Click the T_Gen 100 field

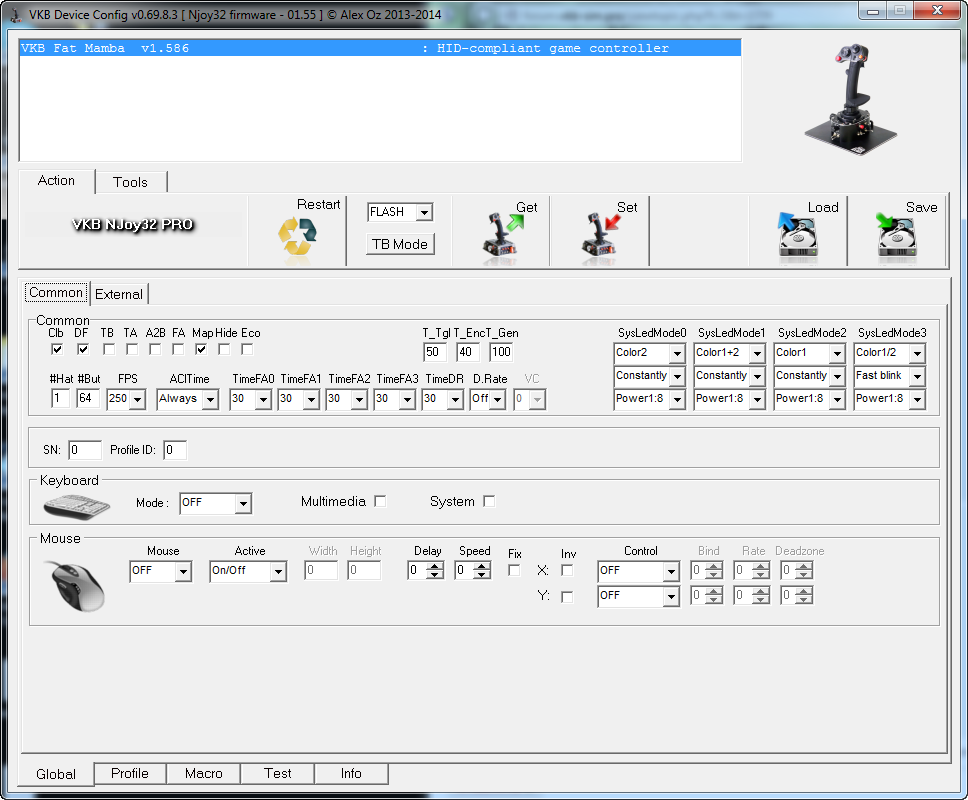click(501, 352)
